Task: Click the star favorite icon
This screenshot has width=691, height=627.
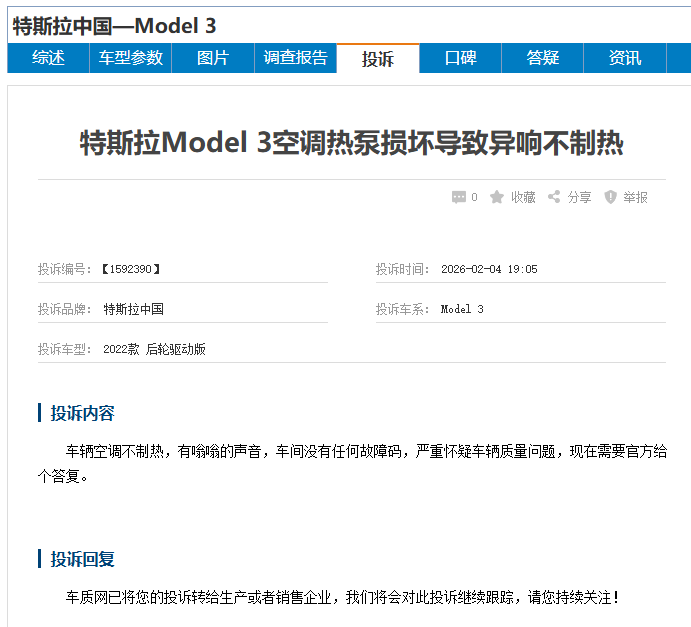Action: (x=497, y=197)
